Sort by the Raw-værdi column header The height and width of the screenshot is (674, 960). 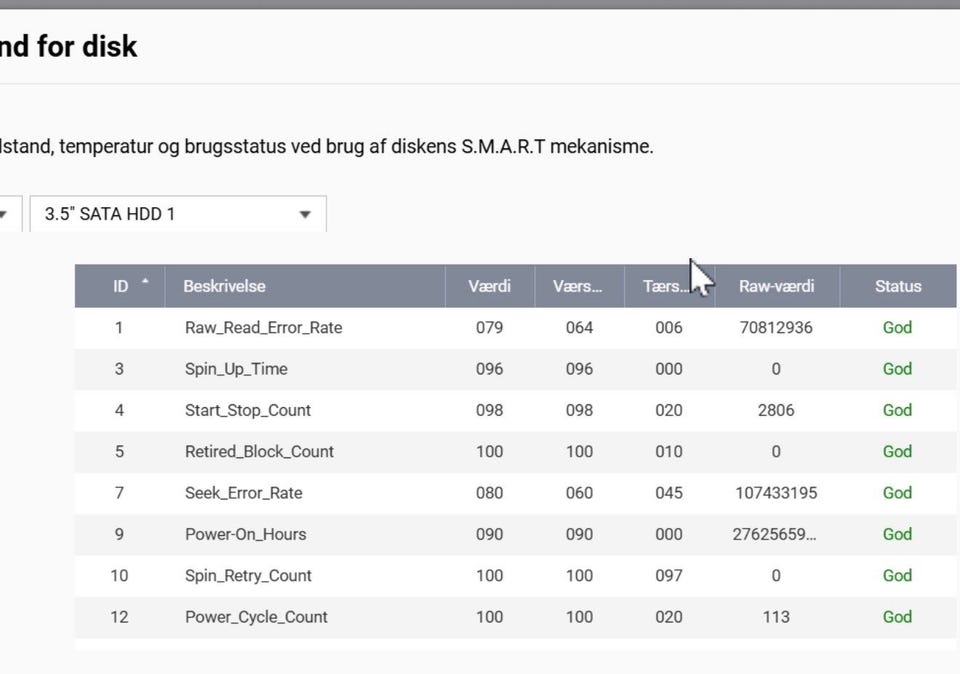[x=776, y=286]
